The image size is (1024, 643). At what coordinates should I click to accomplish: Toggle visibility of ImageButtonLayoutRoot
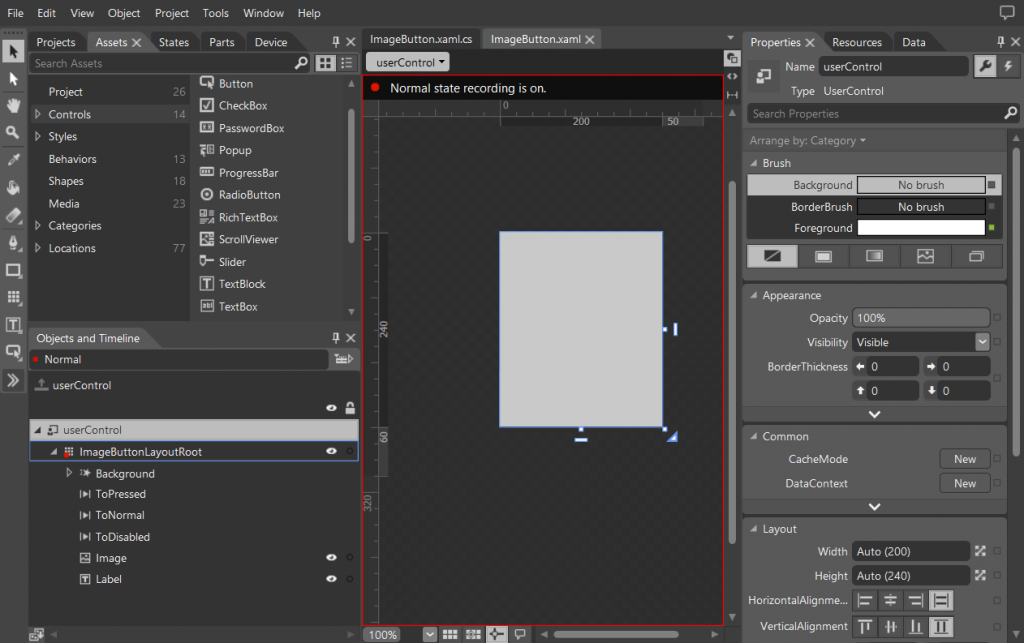click(x=331, y=452)
